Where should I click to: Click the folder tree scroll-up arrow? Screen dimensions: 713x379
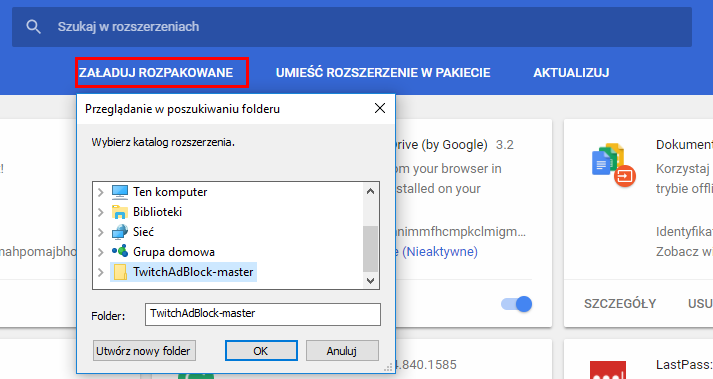[371, 191]
